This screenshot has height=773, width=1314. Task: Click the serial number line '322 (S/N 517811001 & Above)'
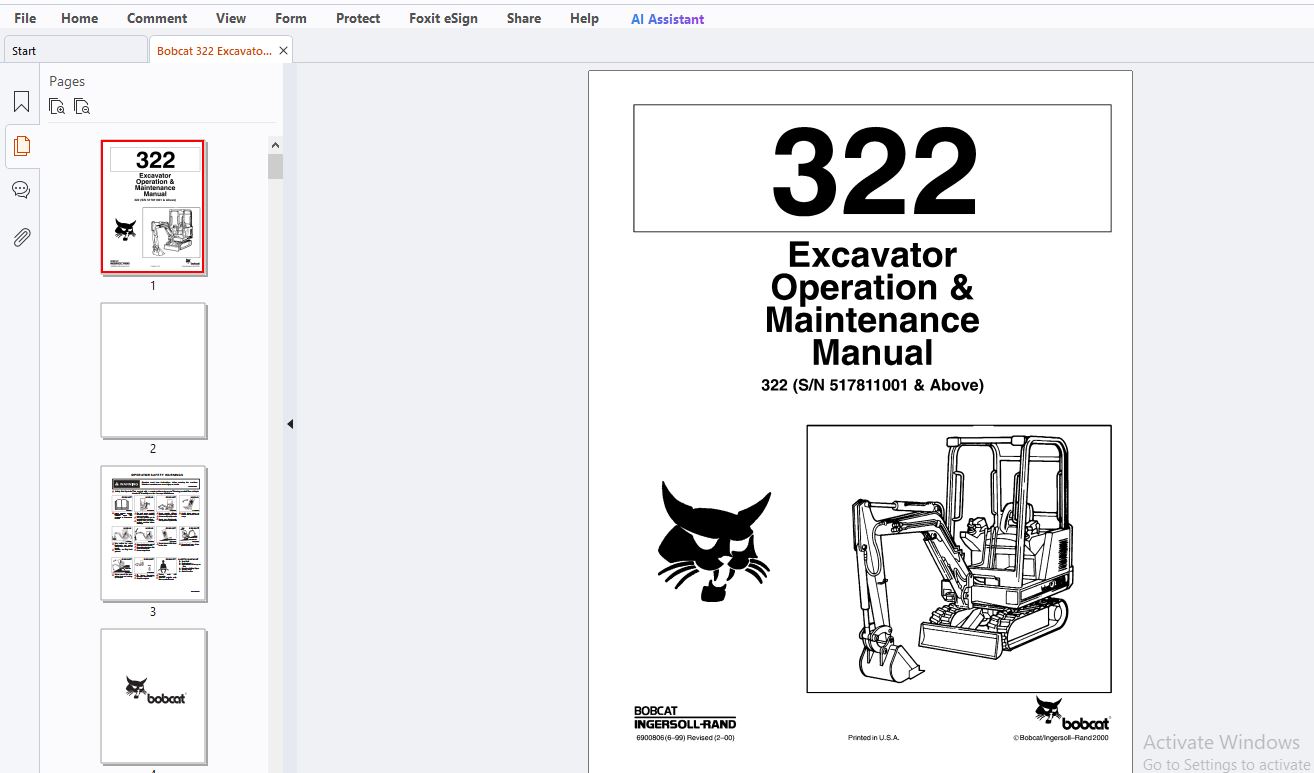(872, 385)
